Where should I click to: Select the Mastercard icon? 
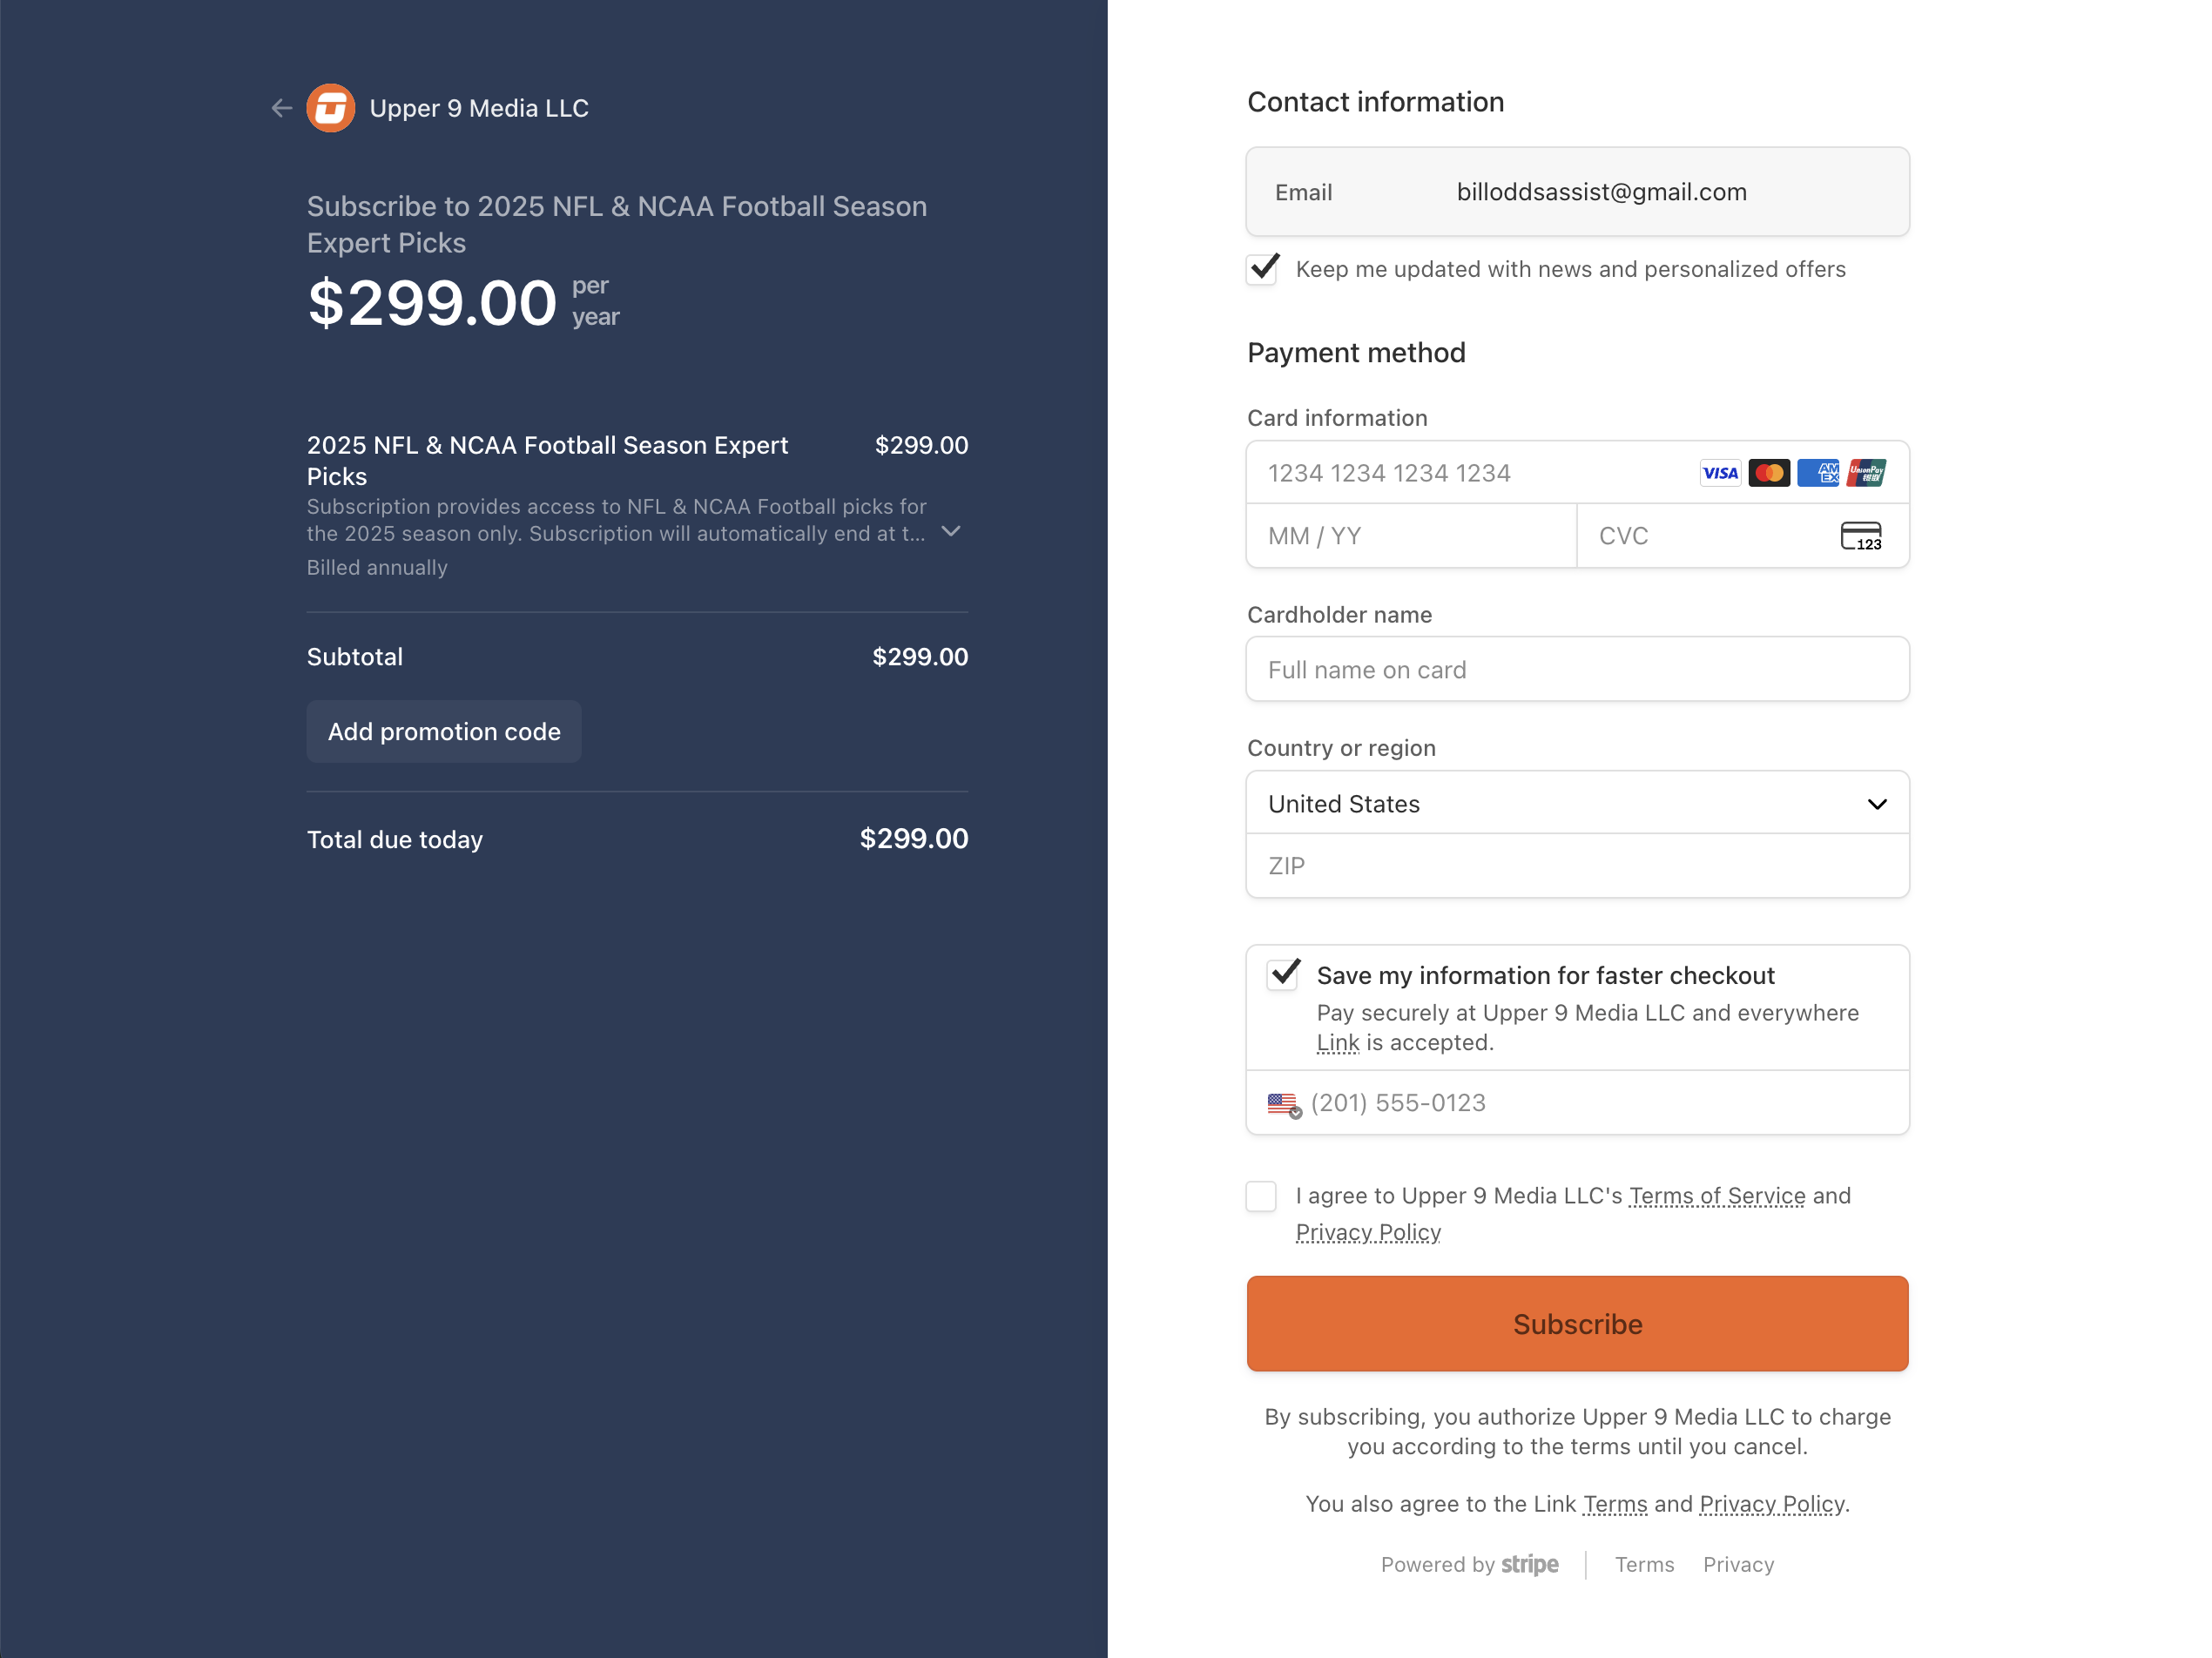1769,472
